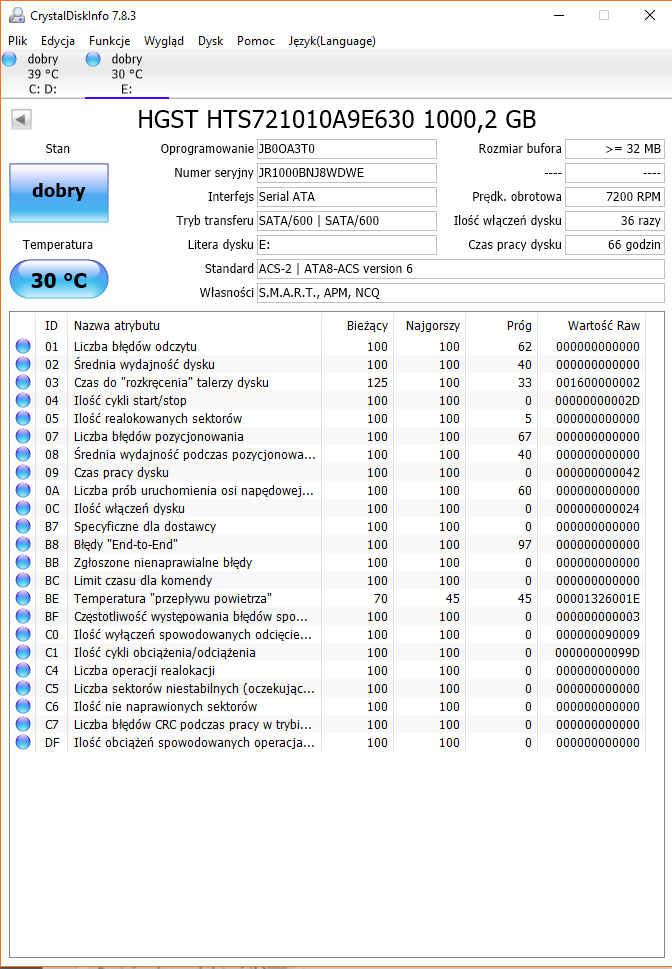Click status orb for attribute 04
672x969 pixels.
tap(23, 400)
